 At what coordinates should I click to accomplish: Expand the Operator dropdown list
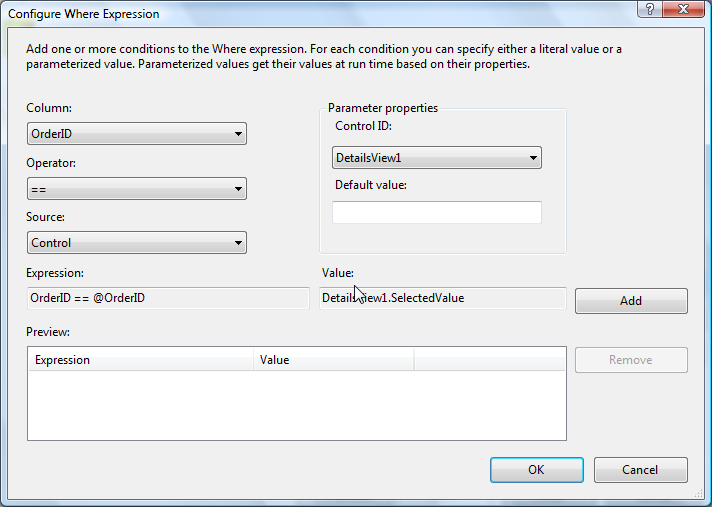(137, 188)
